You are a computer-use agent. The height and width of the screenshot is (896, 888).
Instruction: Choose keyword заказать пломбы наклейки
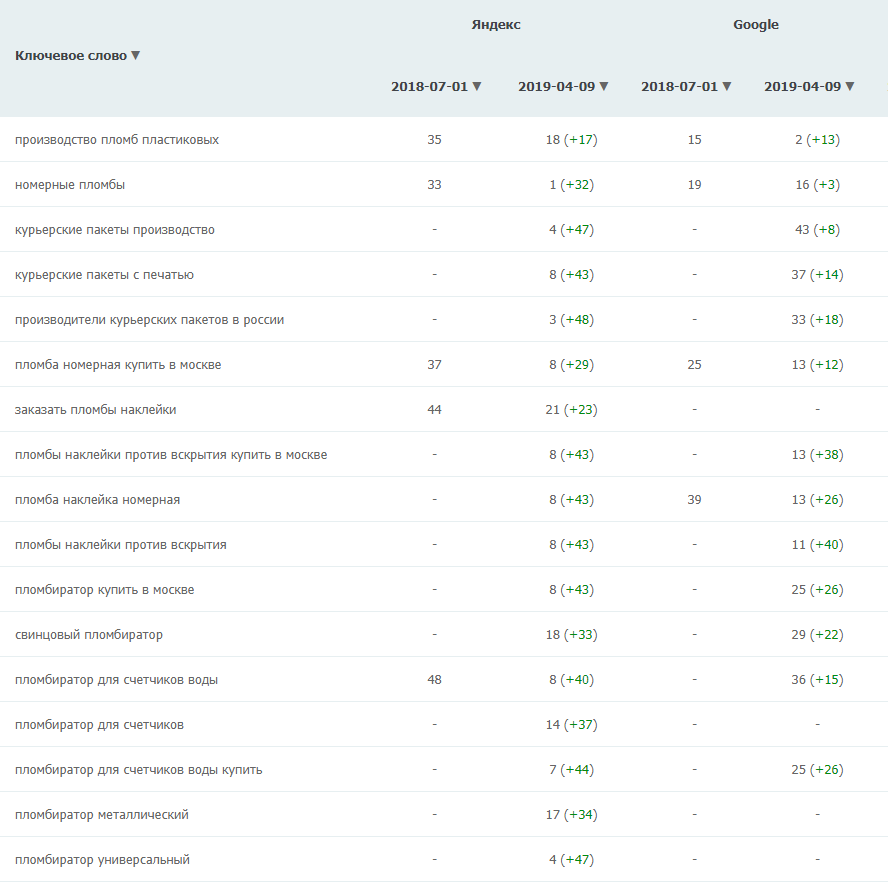point(96,410)
